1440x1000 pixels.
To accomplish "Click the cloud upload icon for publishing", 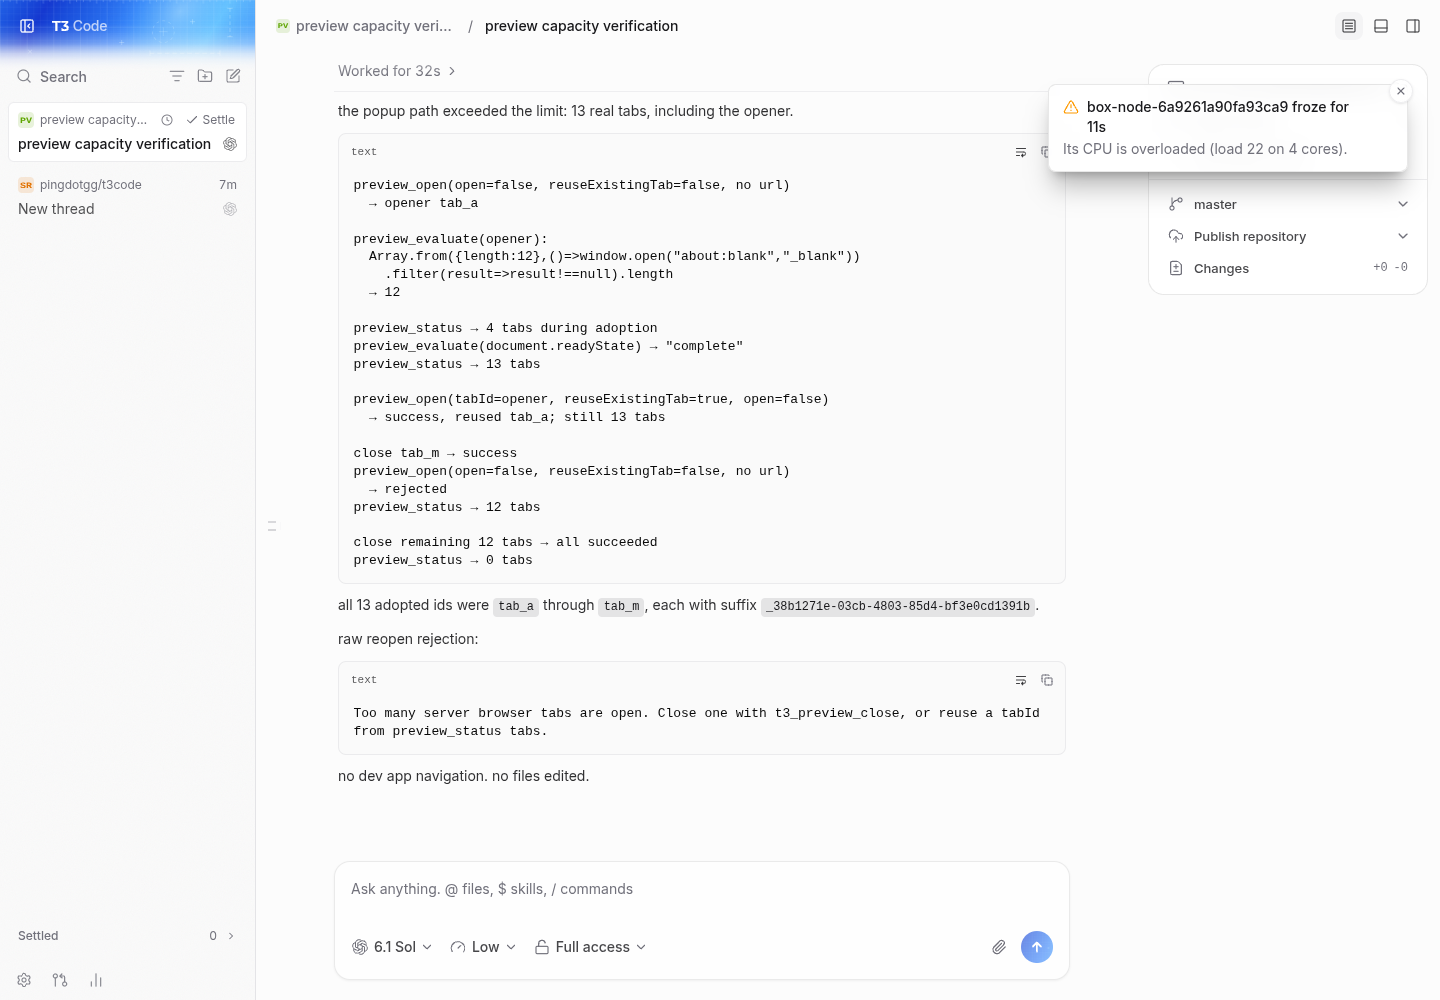I will 1176,236.
